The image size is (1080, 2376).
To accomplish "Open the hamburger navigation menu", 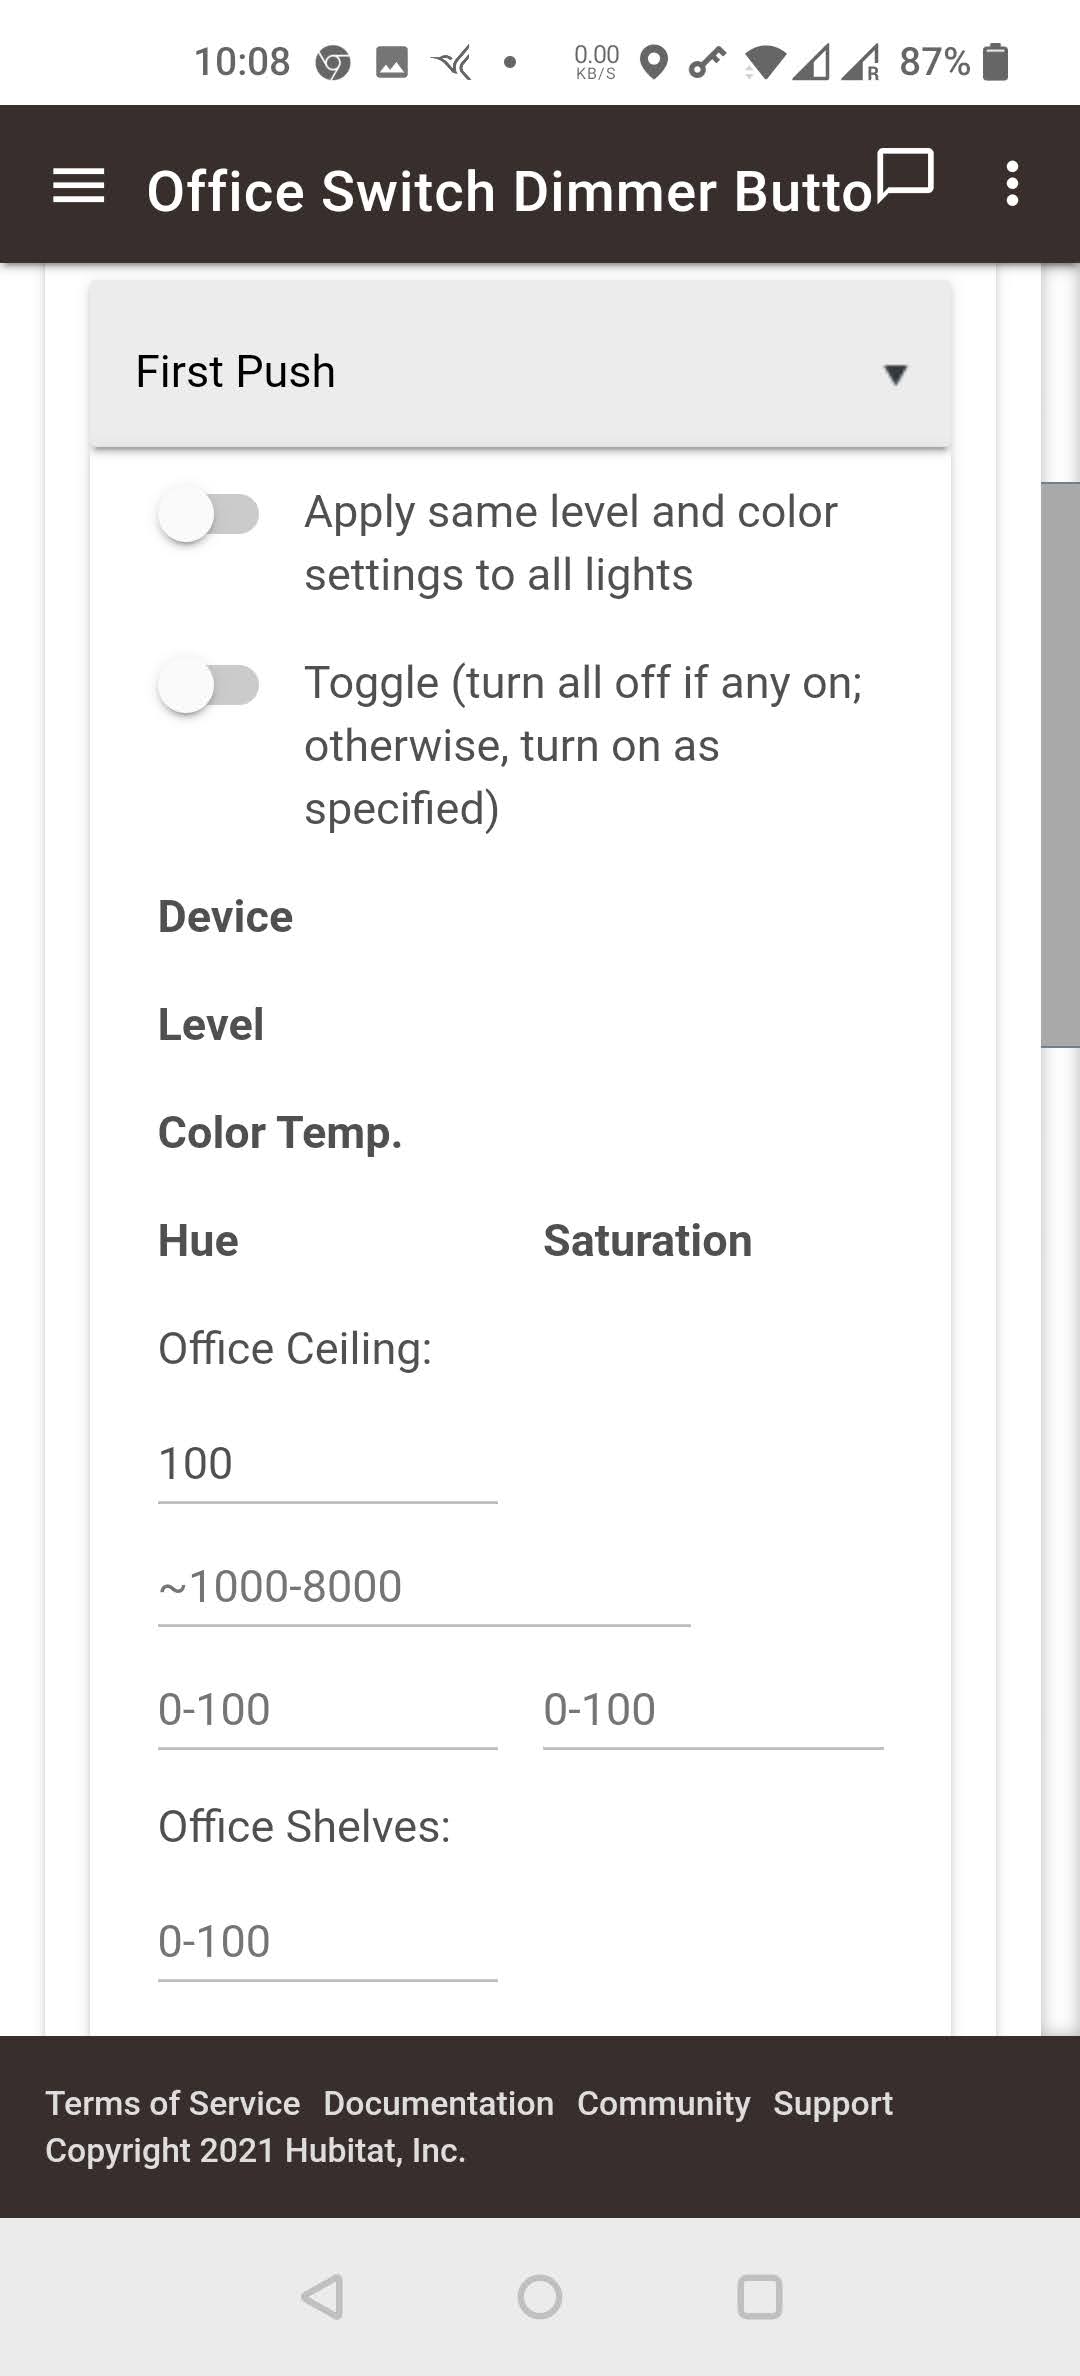I will (x=78, y=186).
